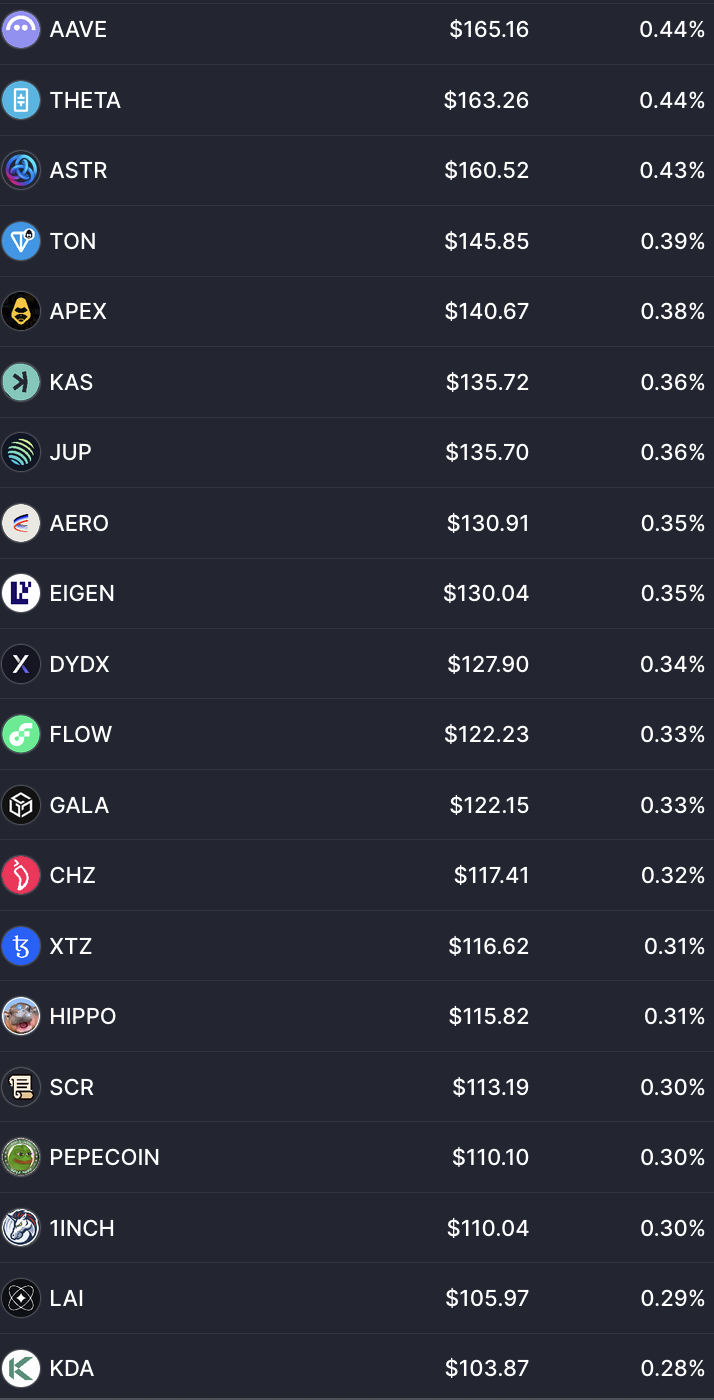Click the KAS coin icon

click(21, 382)
